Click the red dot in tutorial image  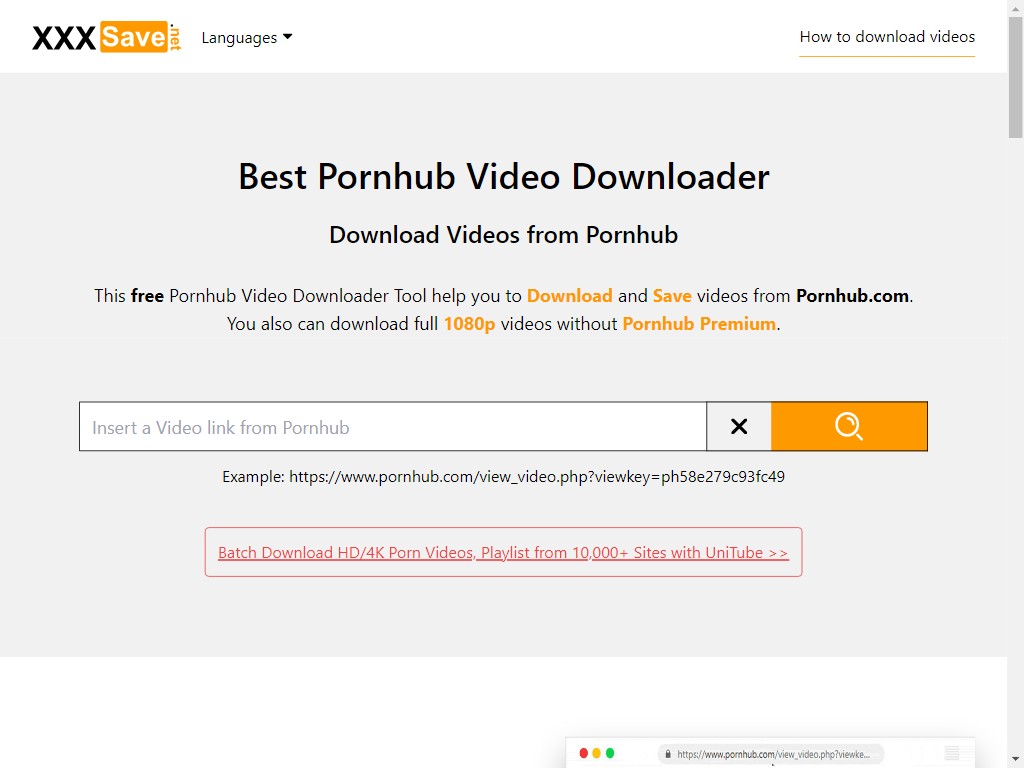pos(583,753)
